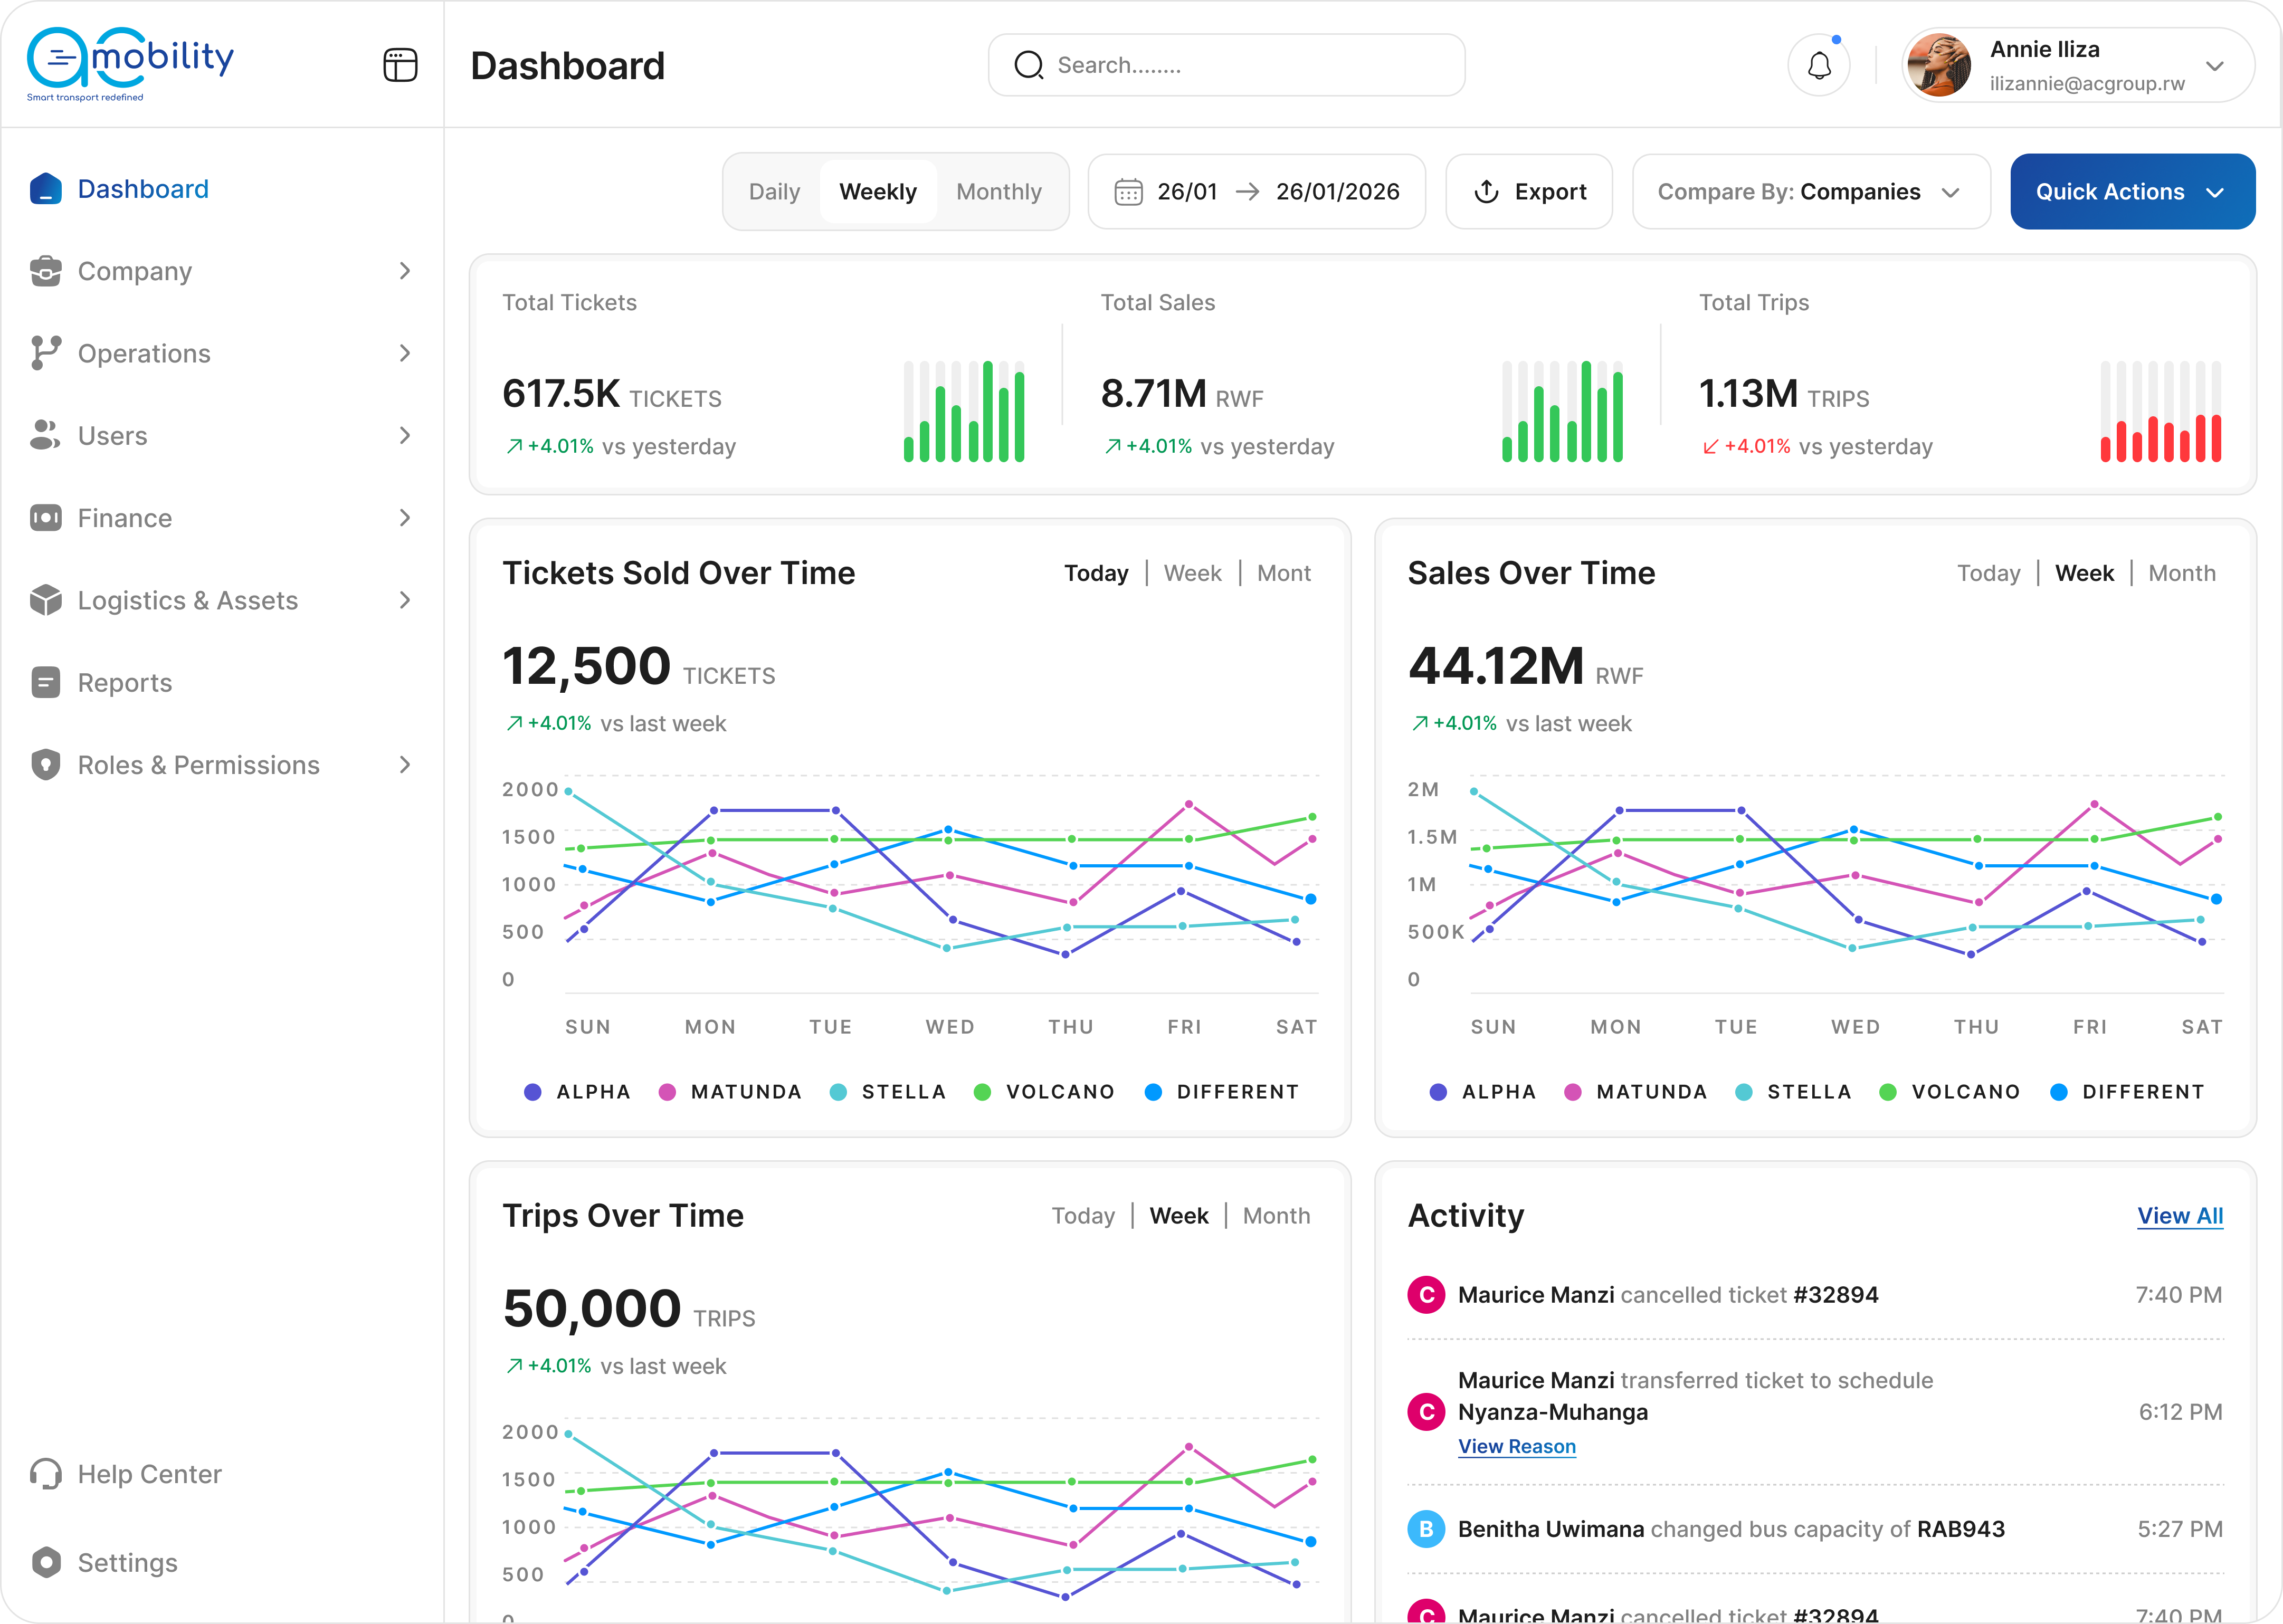Screen dimensions: 2283x1624
Task: Click Annie Iliza's profile avatar
Action: 1939,66
